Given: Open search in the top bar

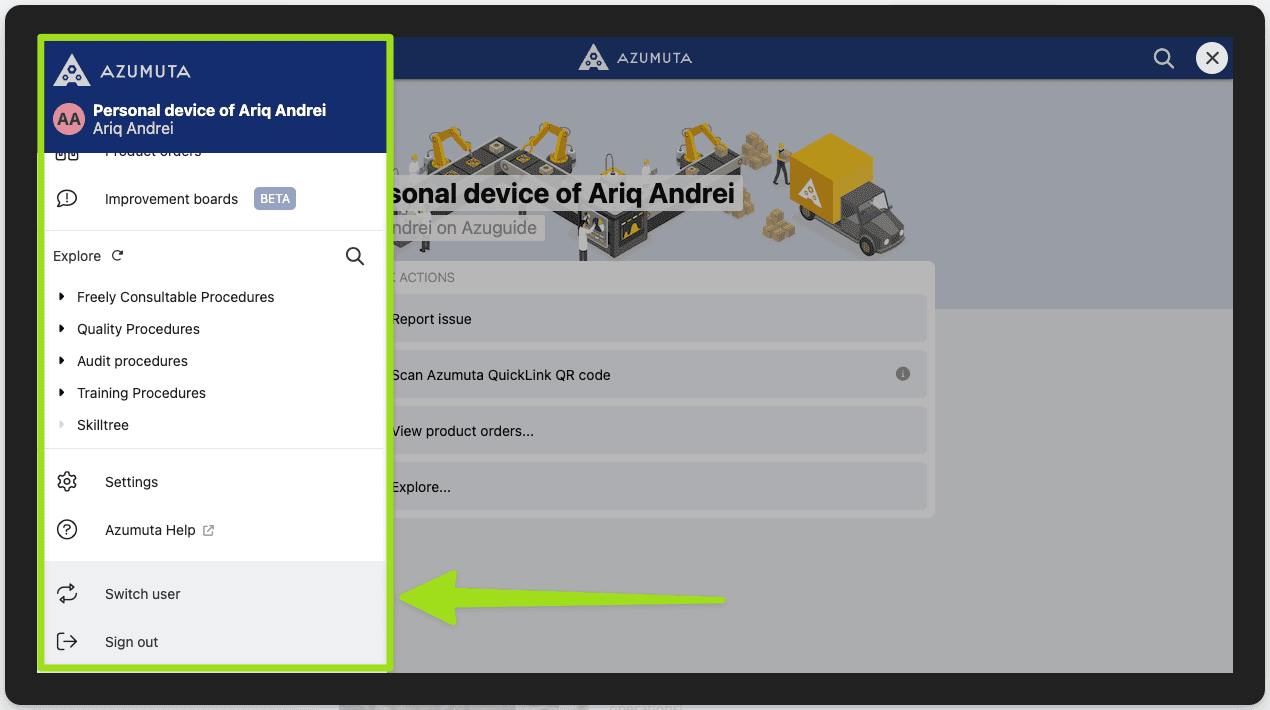Looking at the screenshot, I should coord(1164,58).
